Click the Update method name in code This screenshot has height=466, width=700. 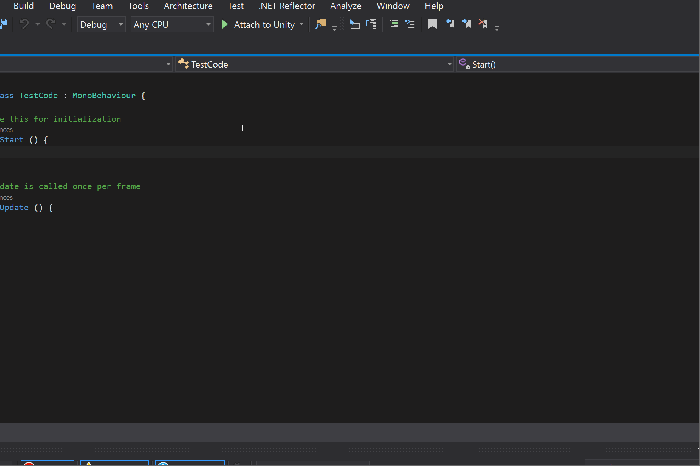click(14, 208)
